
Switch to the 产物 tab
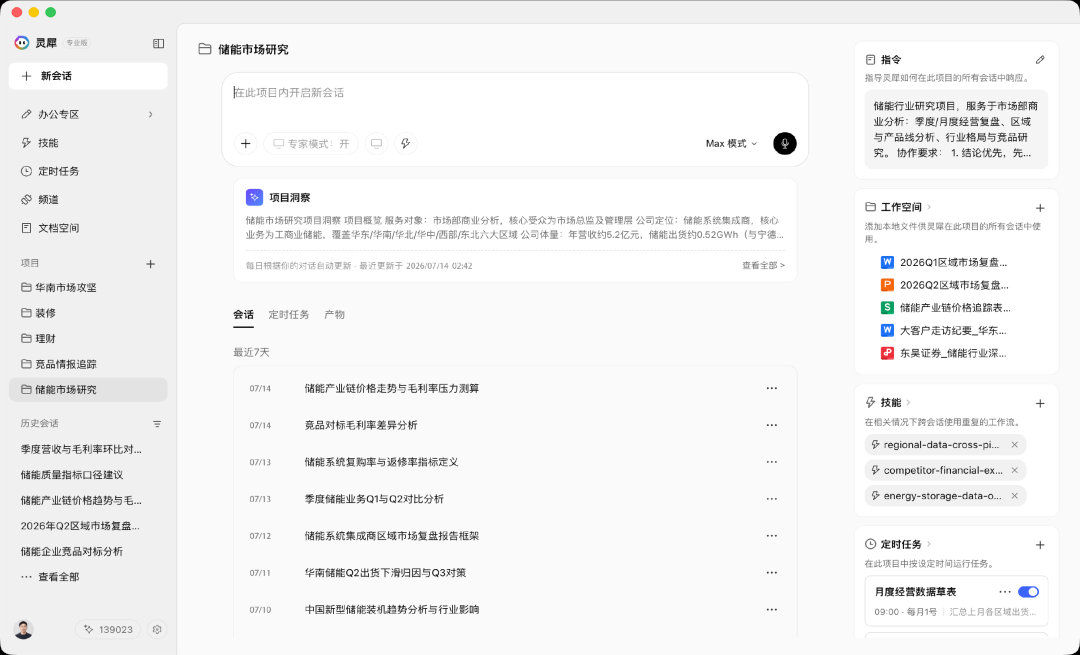(x=334, y=314)
